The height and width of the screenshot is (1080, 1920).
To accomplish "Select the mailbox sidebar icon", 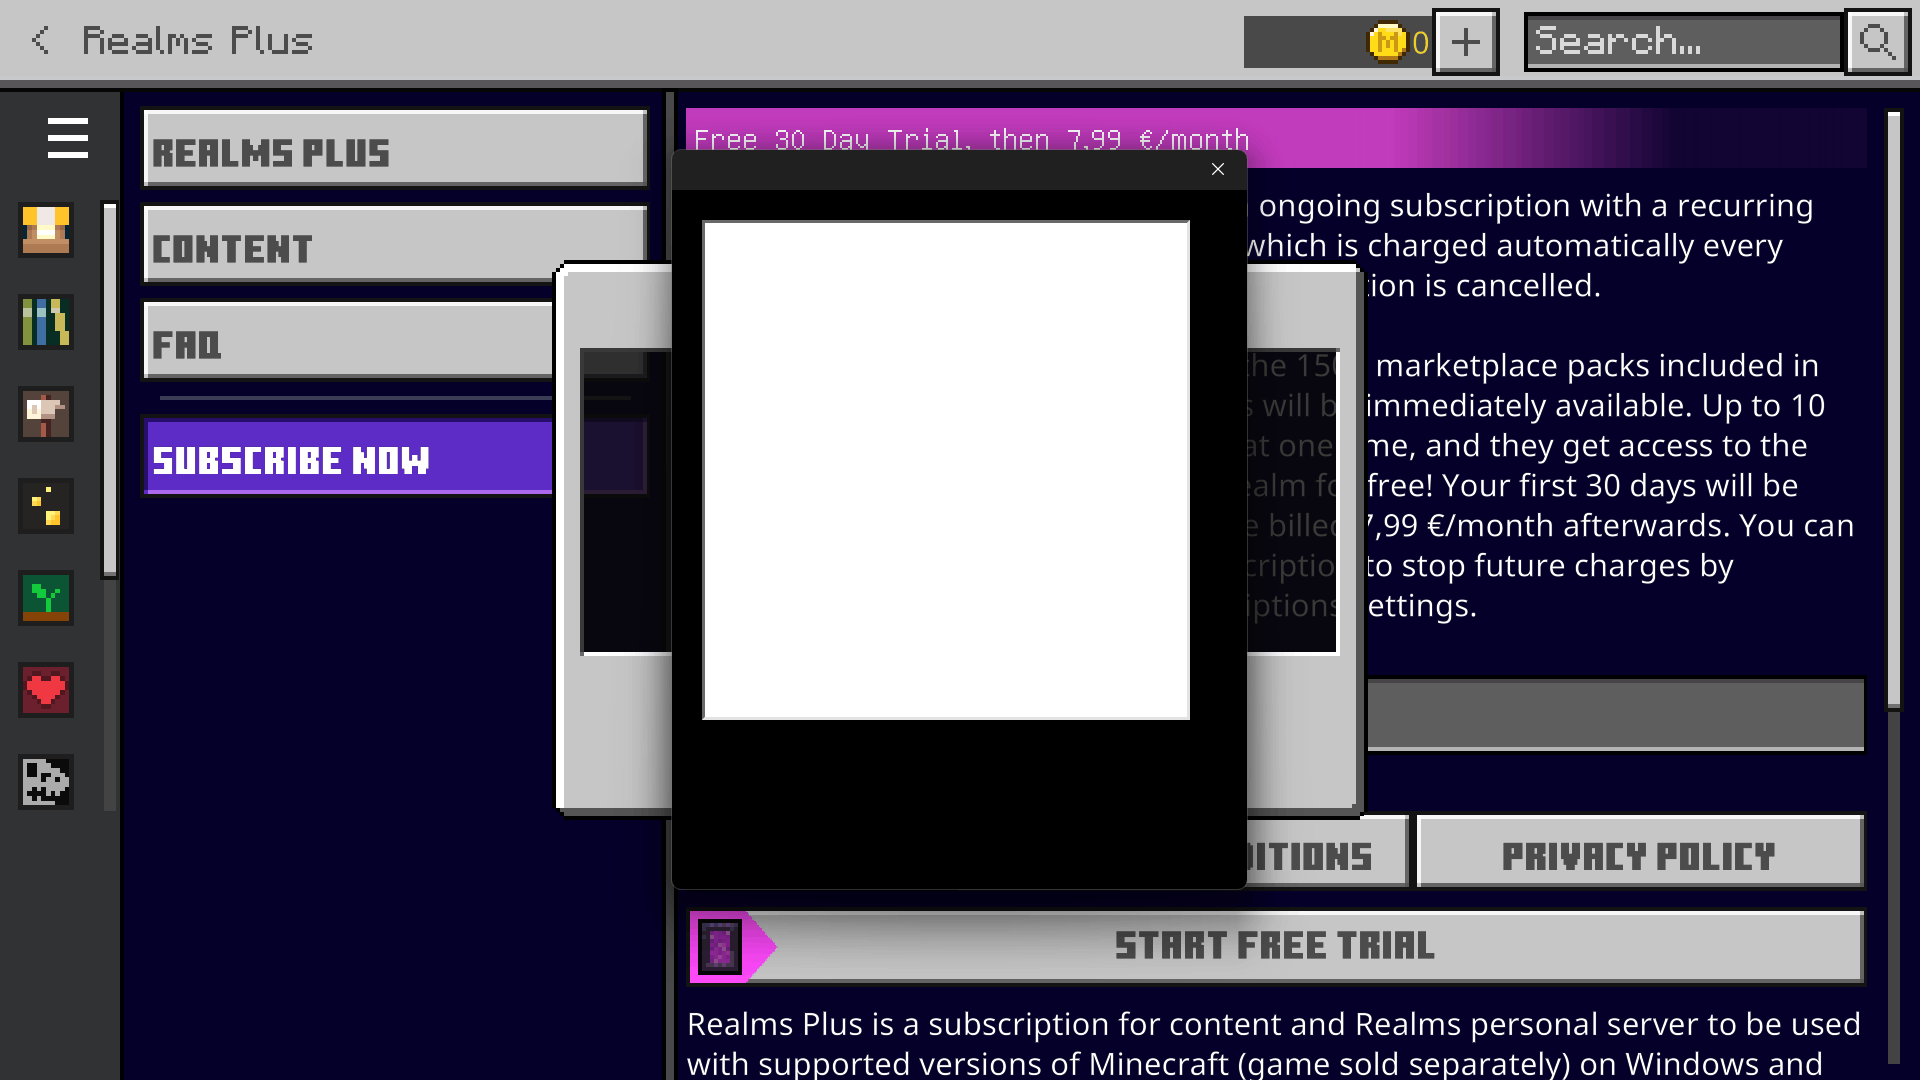I will click(x=46, y=414).
